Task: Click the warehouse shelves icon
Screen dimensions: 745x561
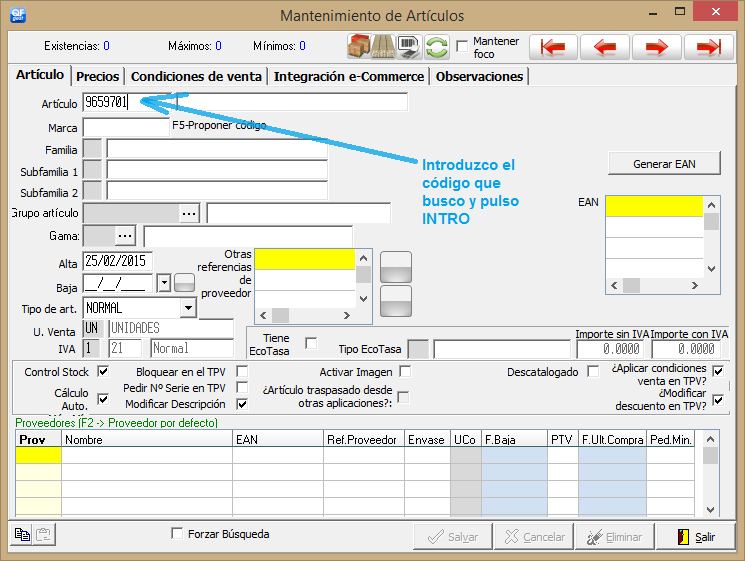Action: click(x=383, y=47)
